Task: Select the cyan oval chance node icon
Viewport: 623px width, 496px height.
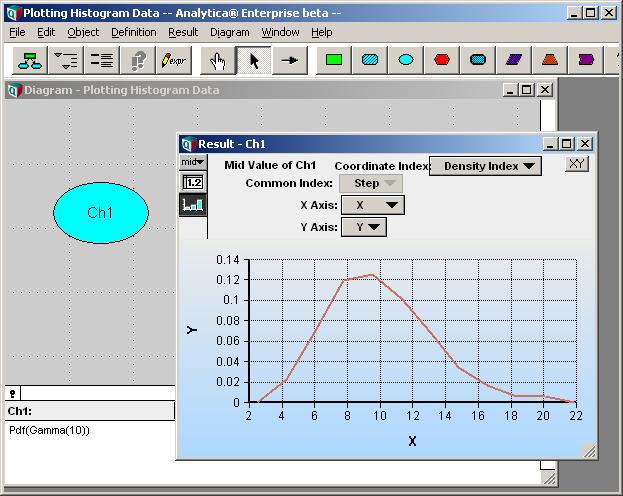Action: pos(406,60)
